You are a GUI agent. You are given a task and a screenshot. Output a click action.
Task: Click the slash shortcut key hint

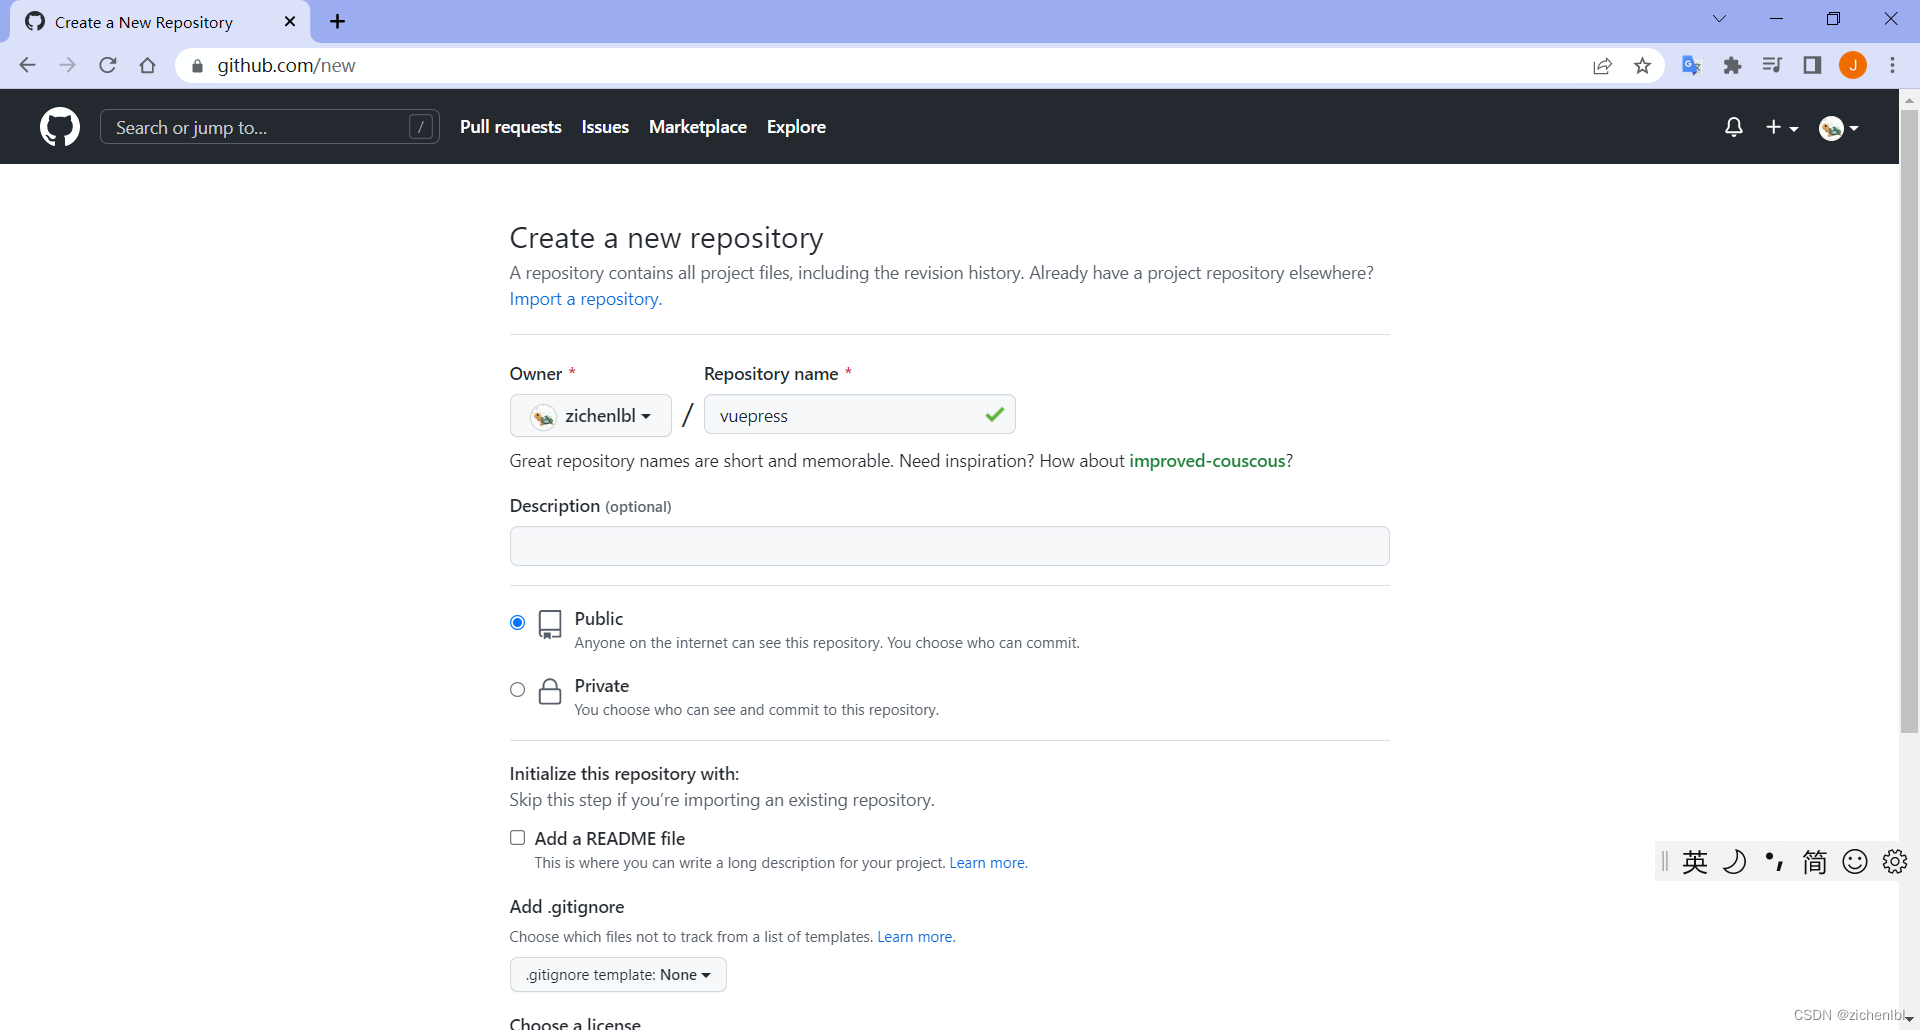tap(421, 127)
